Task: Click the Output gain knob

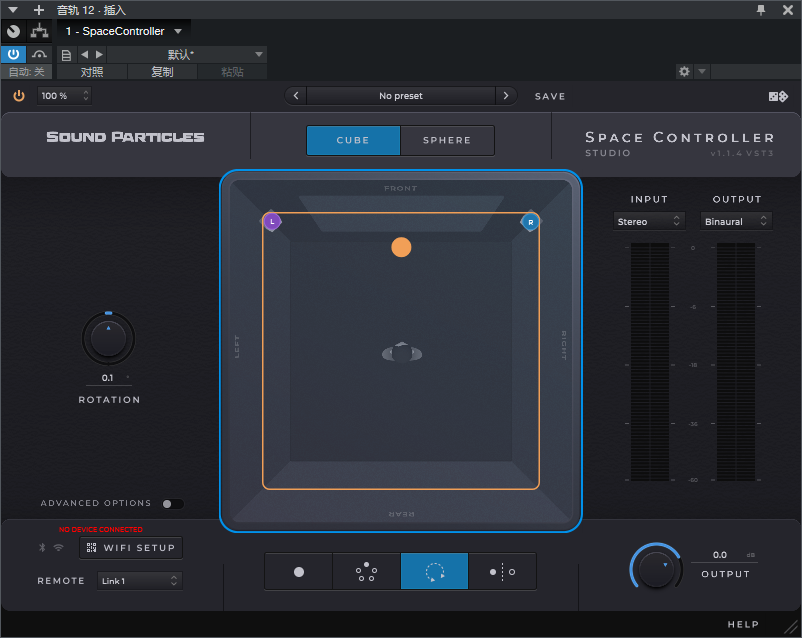Action: coord(656,569)
